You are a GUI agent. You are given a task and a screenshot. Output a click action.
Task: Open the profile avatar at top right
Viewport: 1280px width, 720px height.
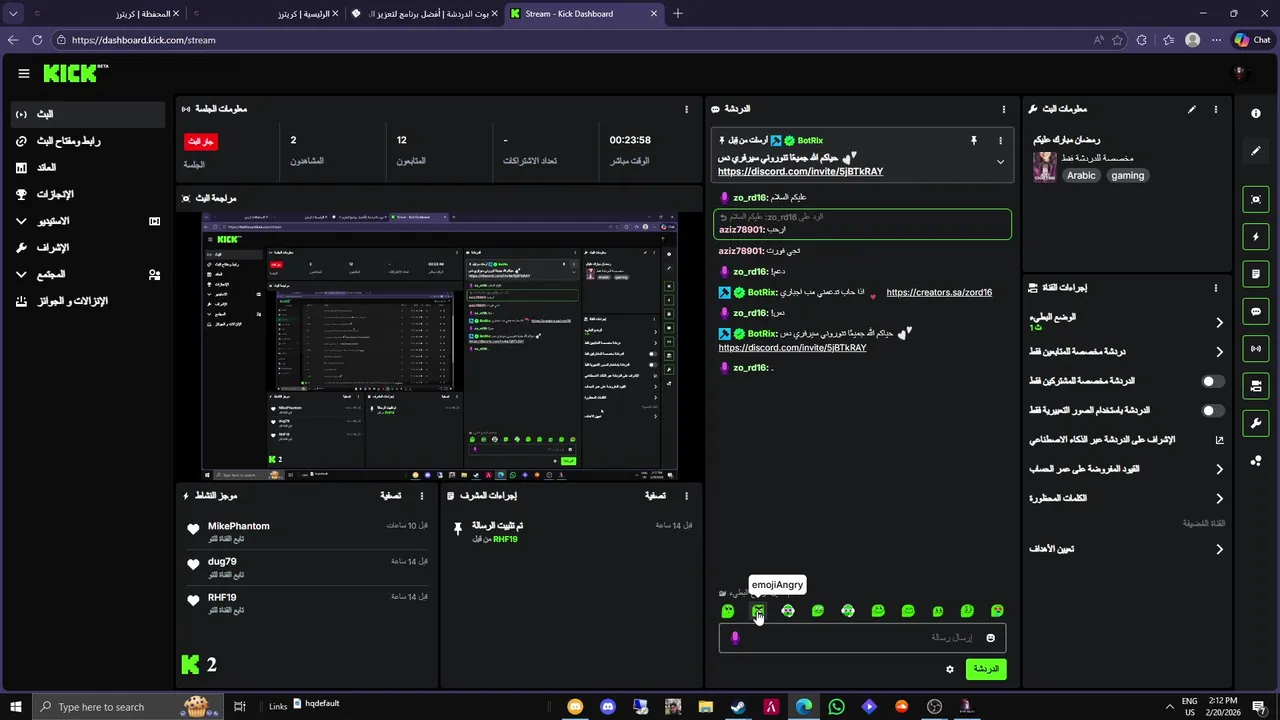(1240, 73)
